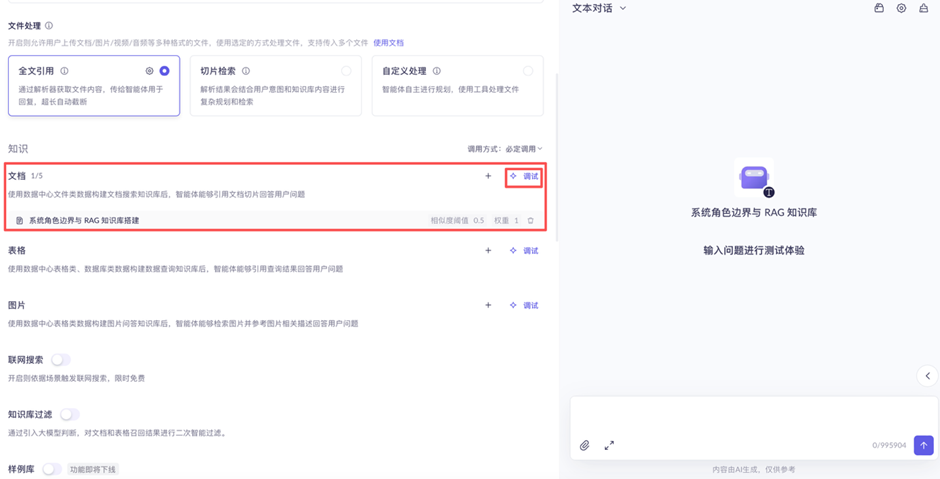Select the 切片检索 card title
The image size is (940, 479).
coord(218,71)
